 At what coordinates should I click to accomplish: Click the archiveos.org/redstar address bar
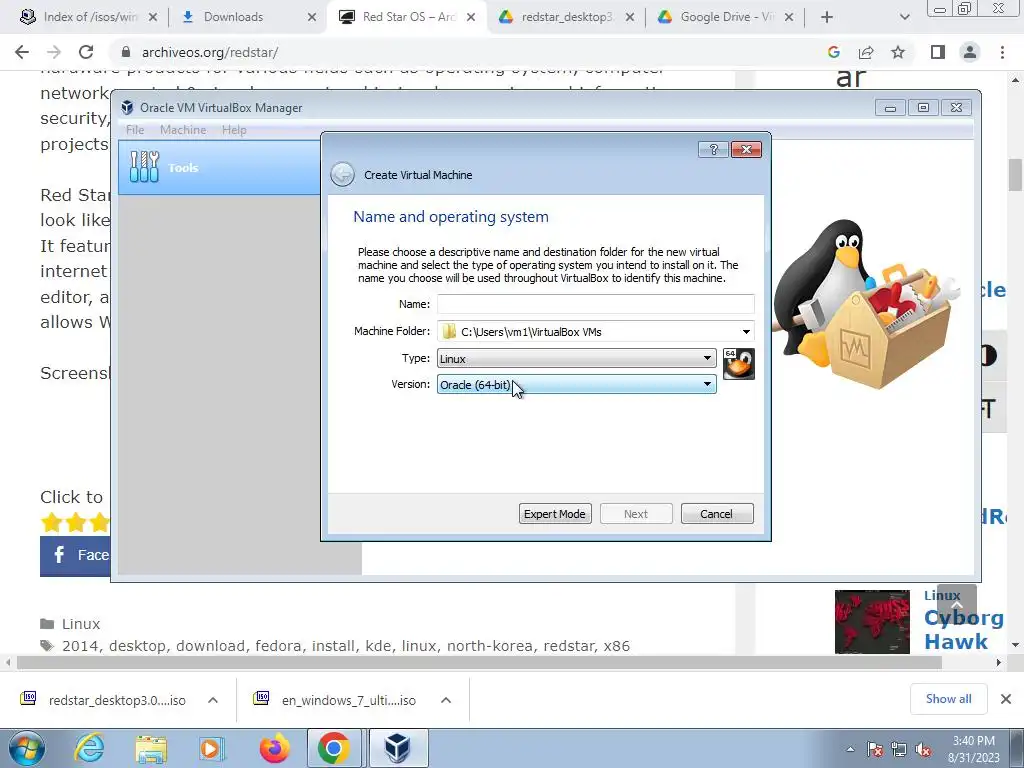click(x=470, y=52)
